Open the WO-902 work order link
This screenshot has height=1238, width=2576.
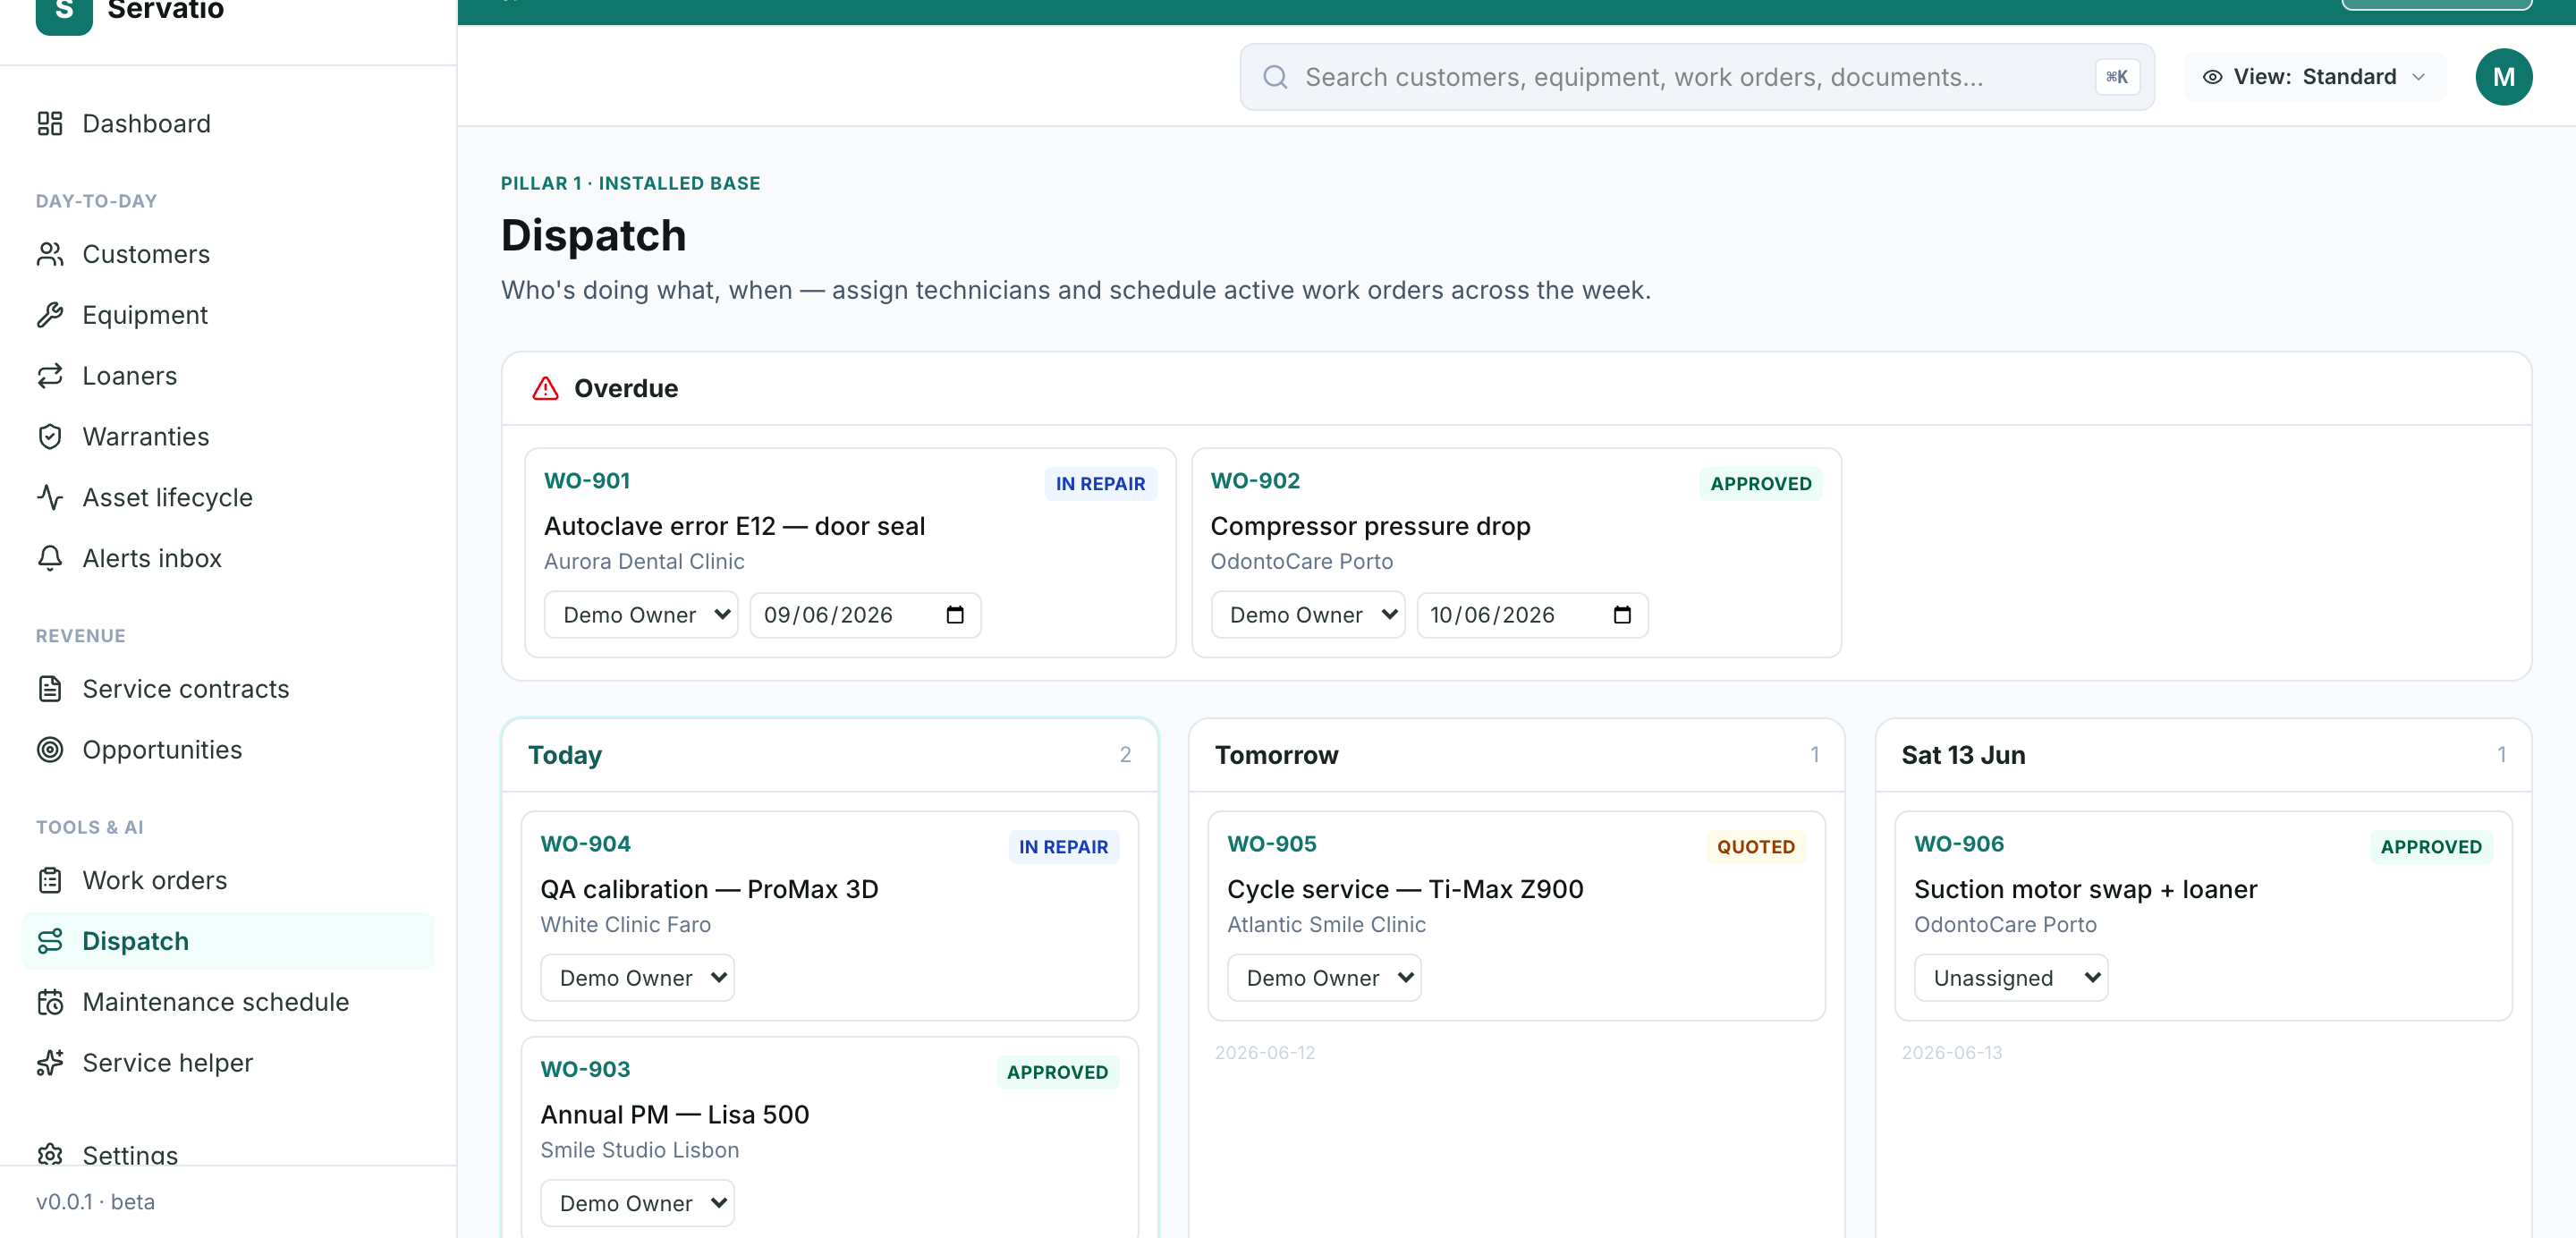(1255, 481)
